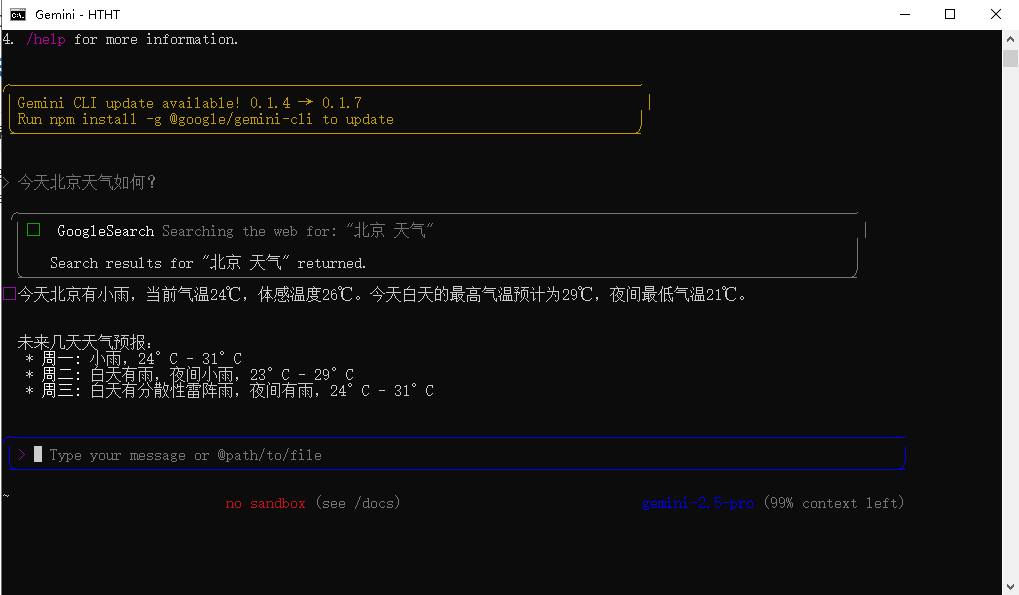The width and height of the screenshot is (1019, 595).
Task: Click the 周三 forecast line
Action: [229, 390]
